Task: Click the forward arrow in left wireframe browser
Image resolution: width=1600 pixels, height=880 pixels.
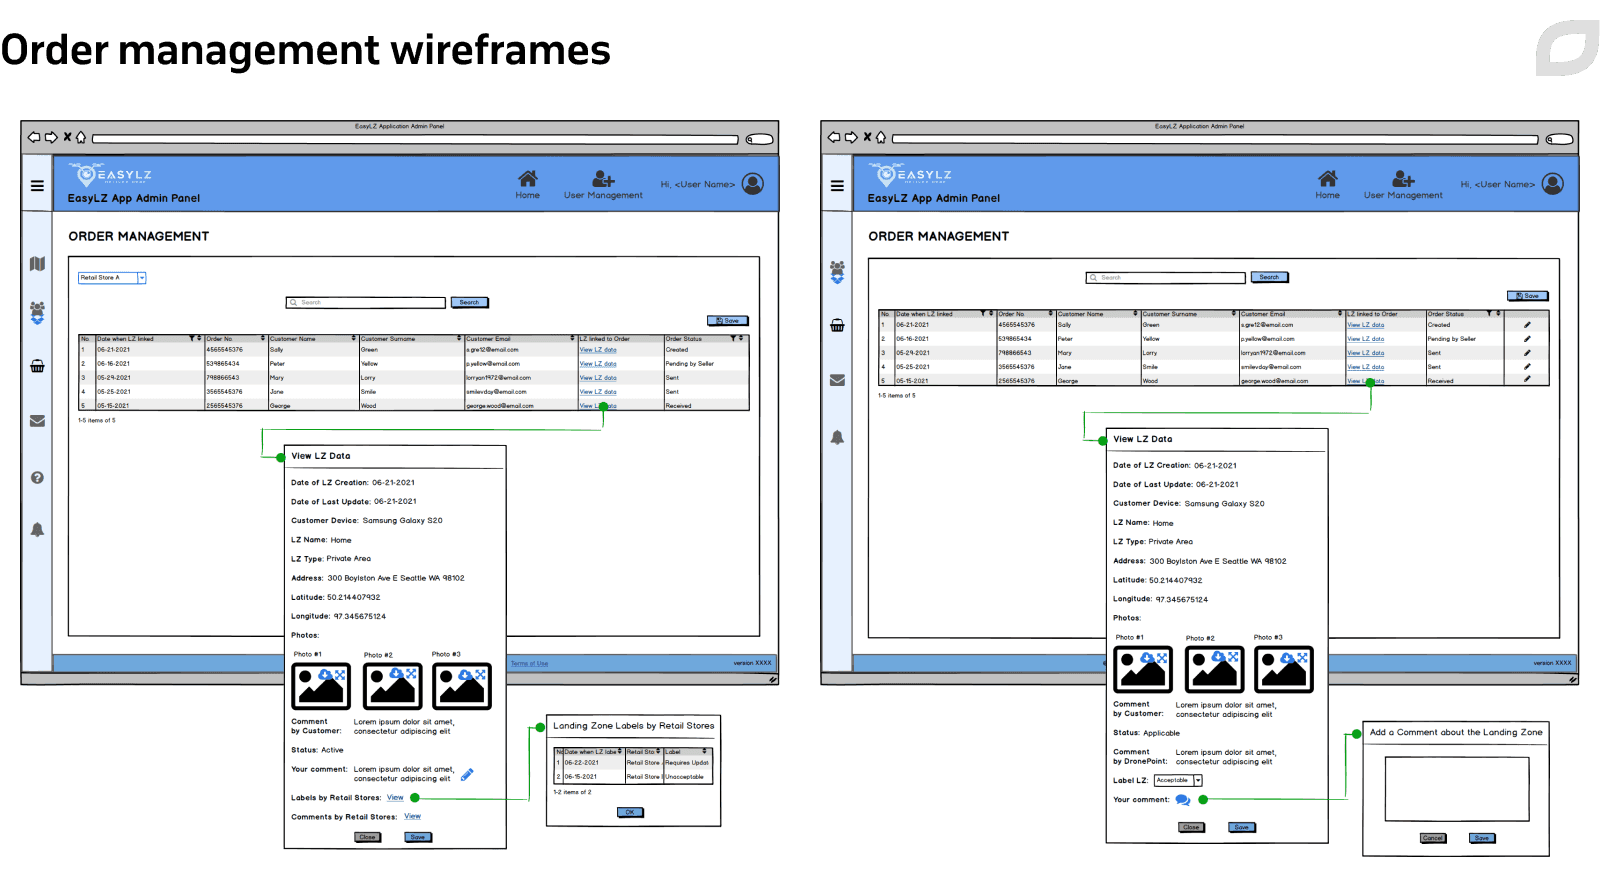Action: pyautogui.click(x=51, y=137)
